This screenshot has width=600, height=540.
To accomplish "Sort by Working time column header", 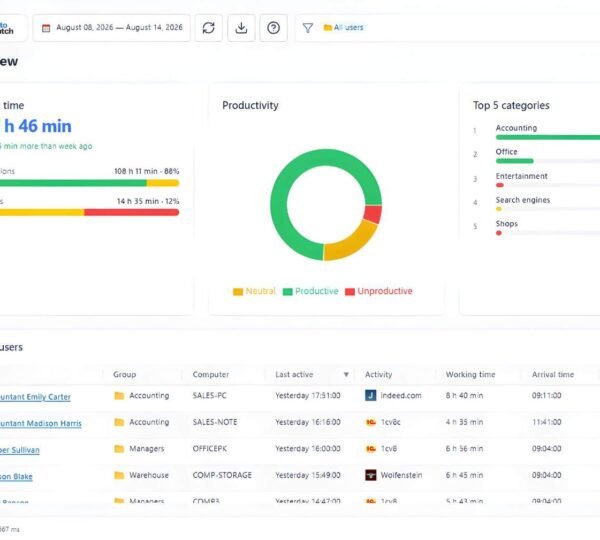I will pyautogui.click(x=470, y=374).
